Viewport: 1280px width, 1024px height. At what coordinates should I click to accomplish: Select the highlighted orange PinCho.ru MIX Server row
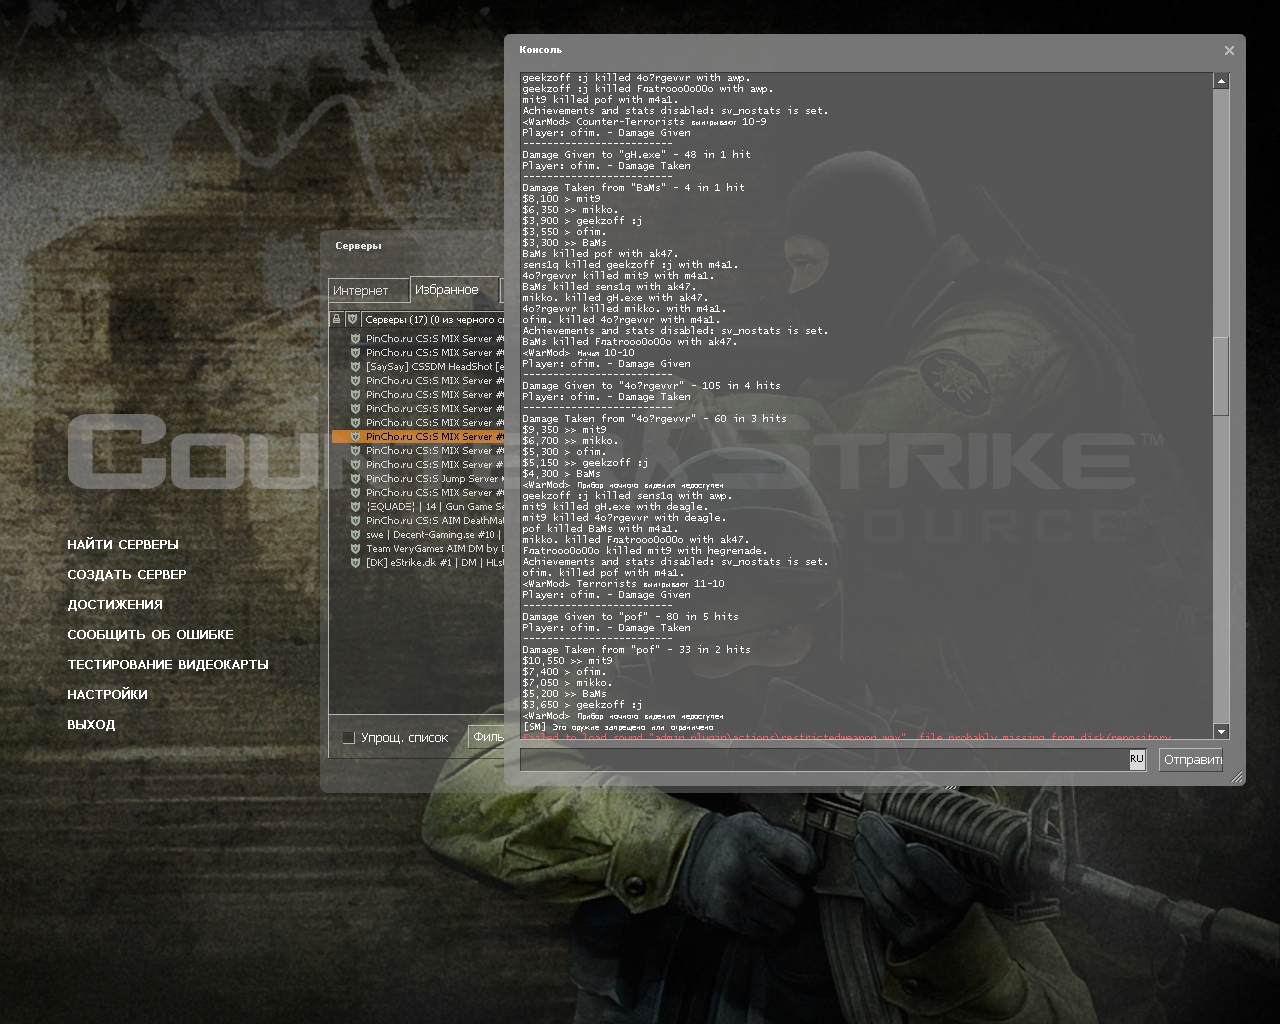pyautogui.click(x=418, y=437)
